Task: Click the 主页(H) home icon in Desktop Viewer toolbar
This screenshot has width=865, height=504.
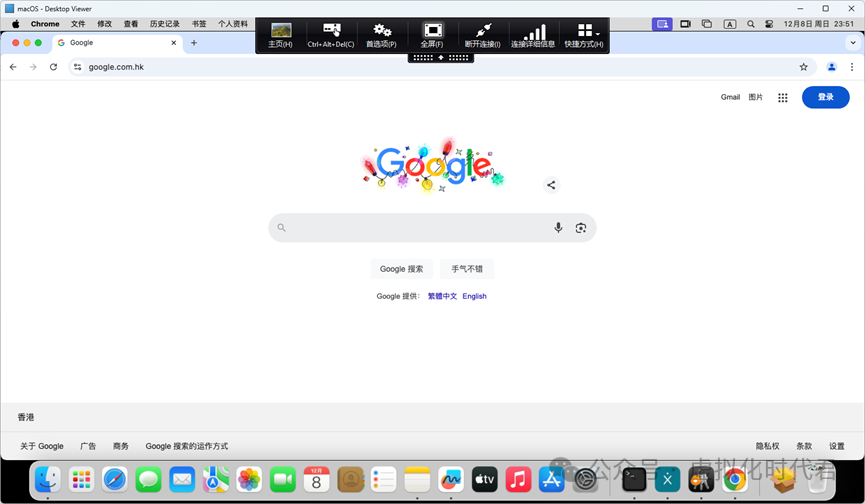Action: point(280,35)
